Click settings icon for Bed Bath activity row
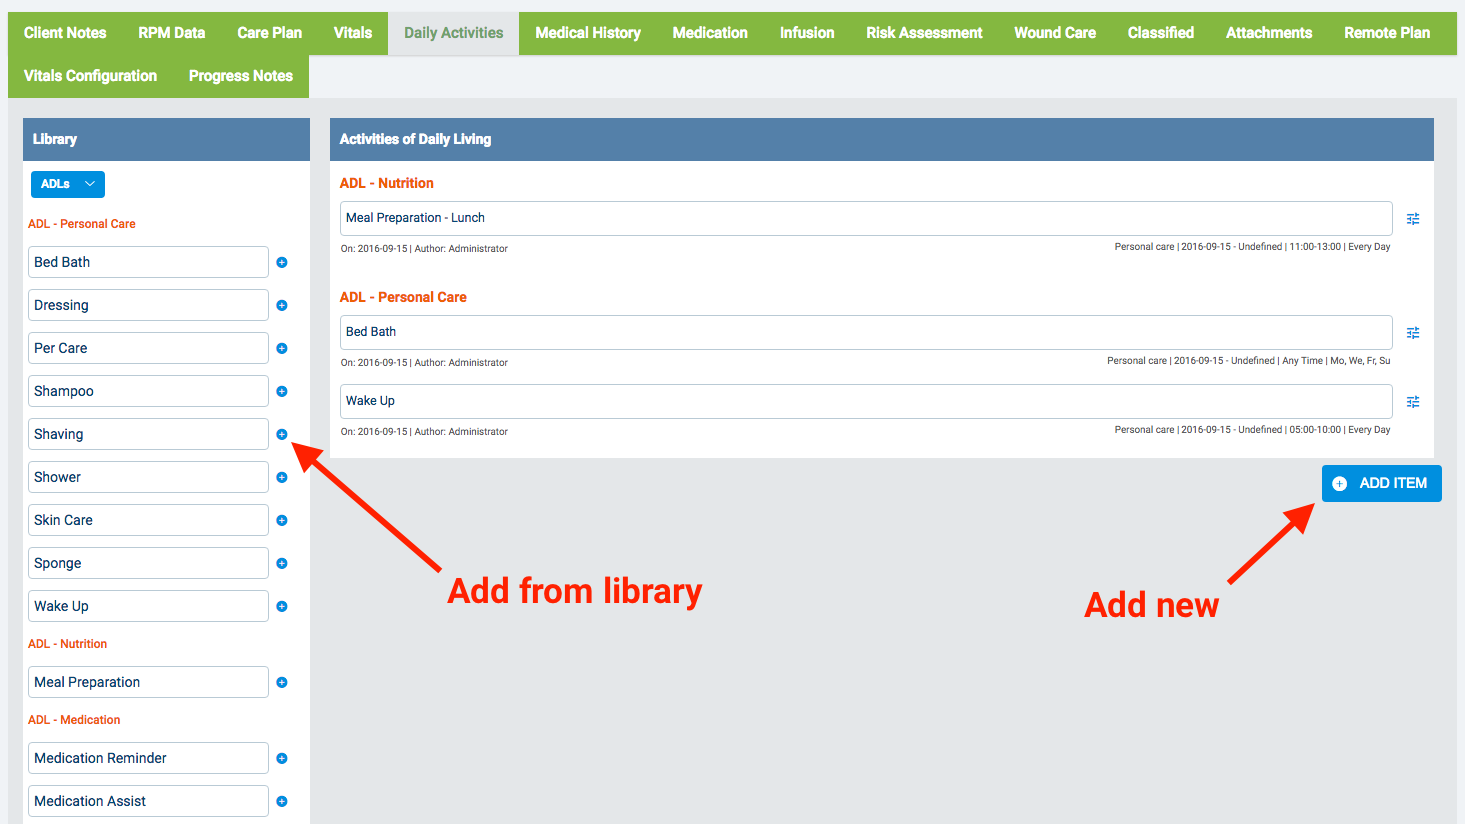This screenshot has height=824, width=1465. pyautogui.click(x=1413, y=333)
